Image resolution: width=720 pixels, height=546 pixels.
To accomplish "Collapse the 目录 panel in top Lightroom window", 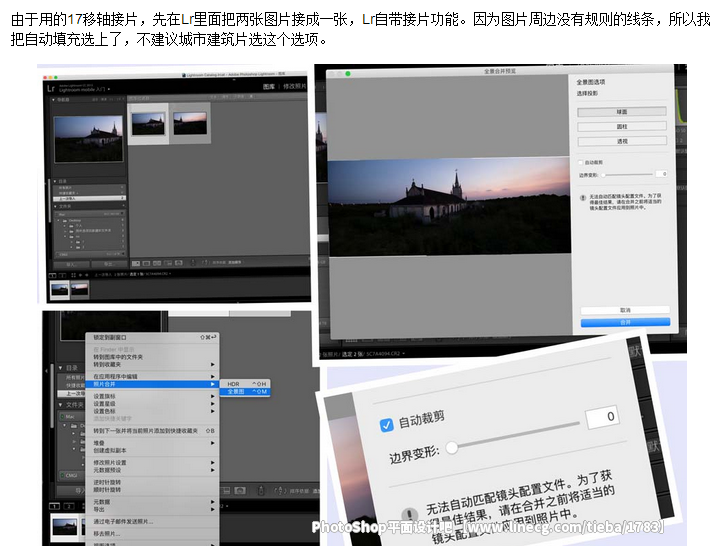I will 55,181.
